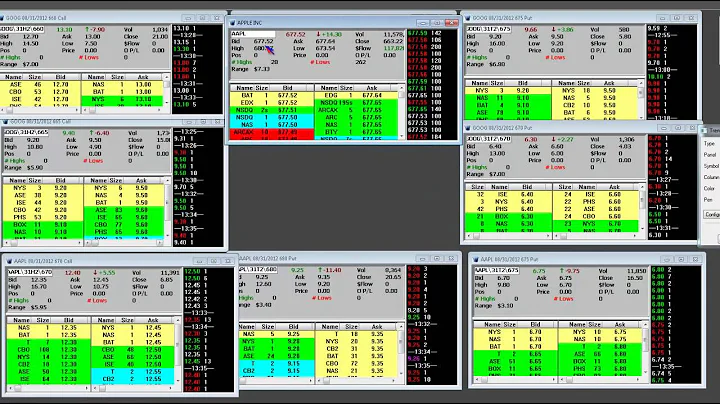Select CBO 72 9.35 ask row in AAPL 680 Put
Screen dimensions: 720x404
(356, 363)
